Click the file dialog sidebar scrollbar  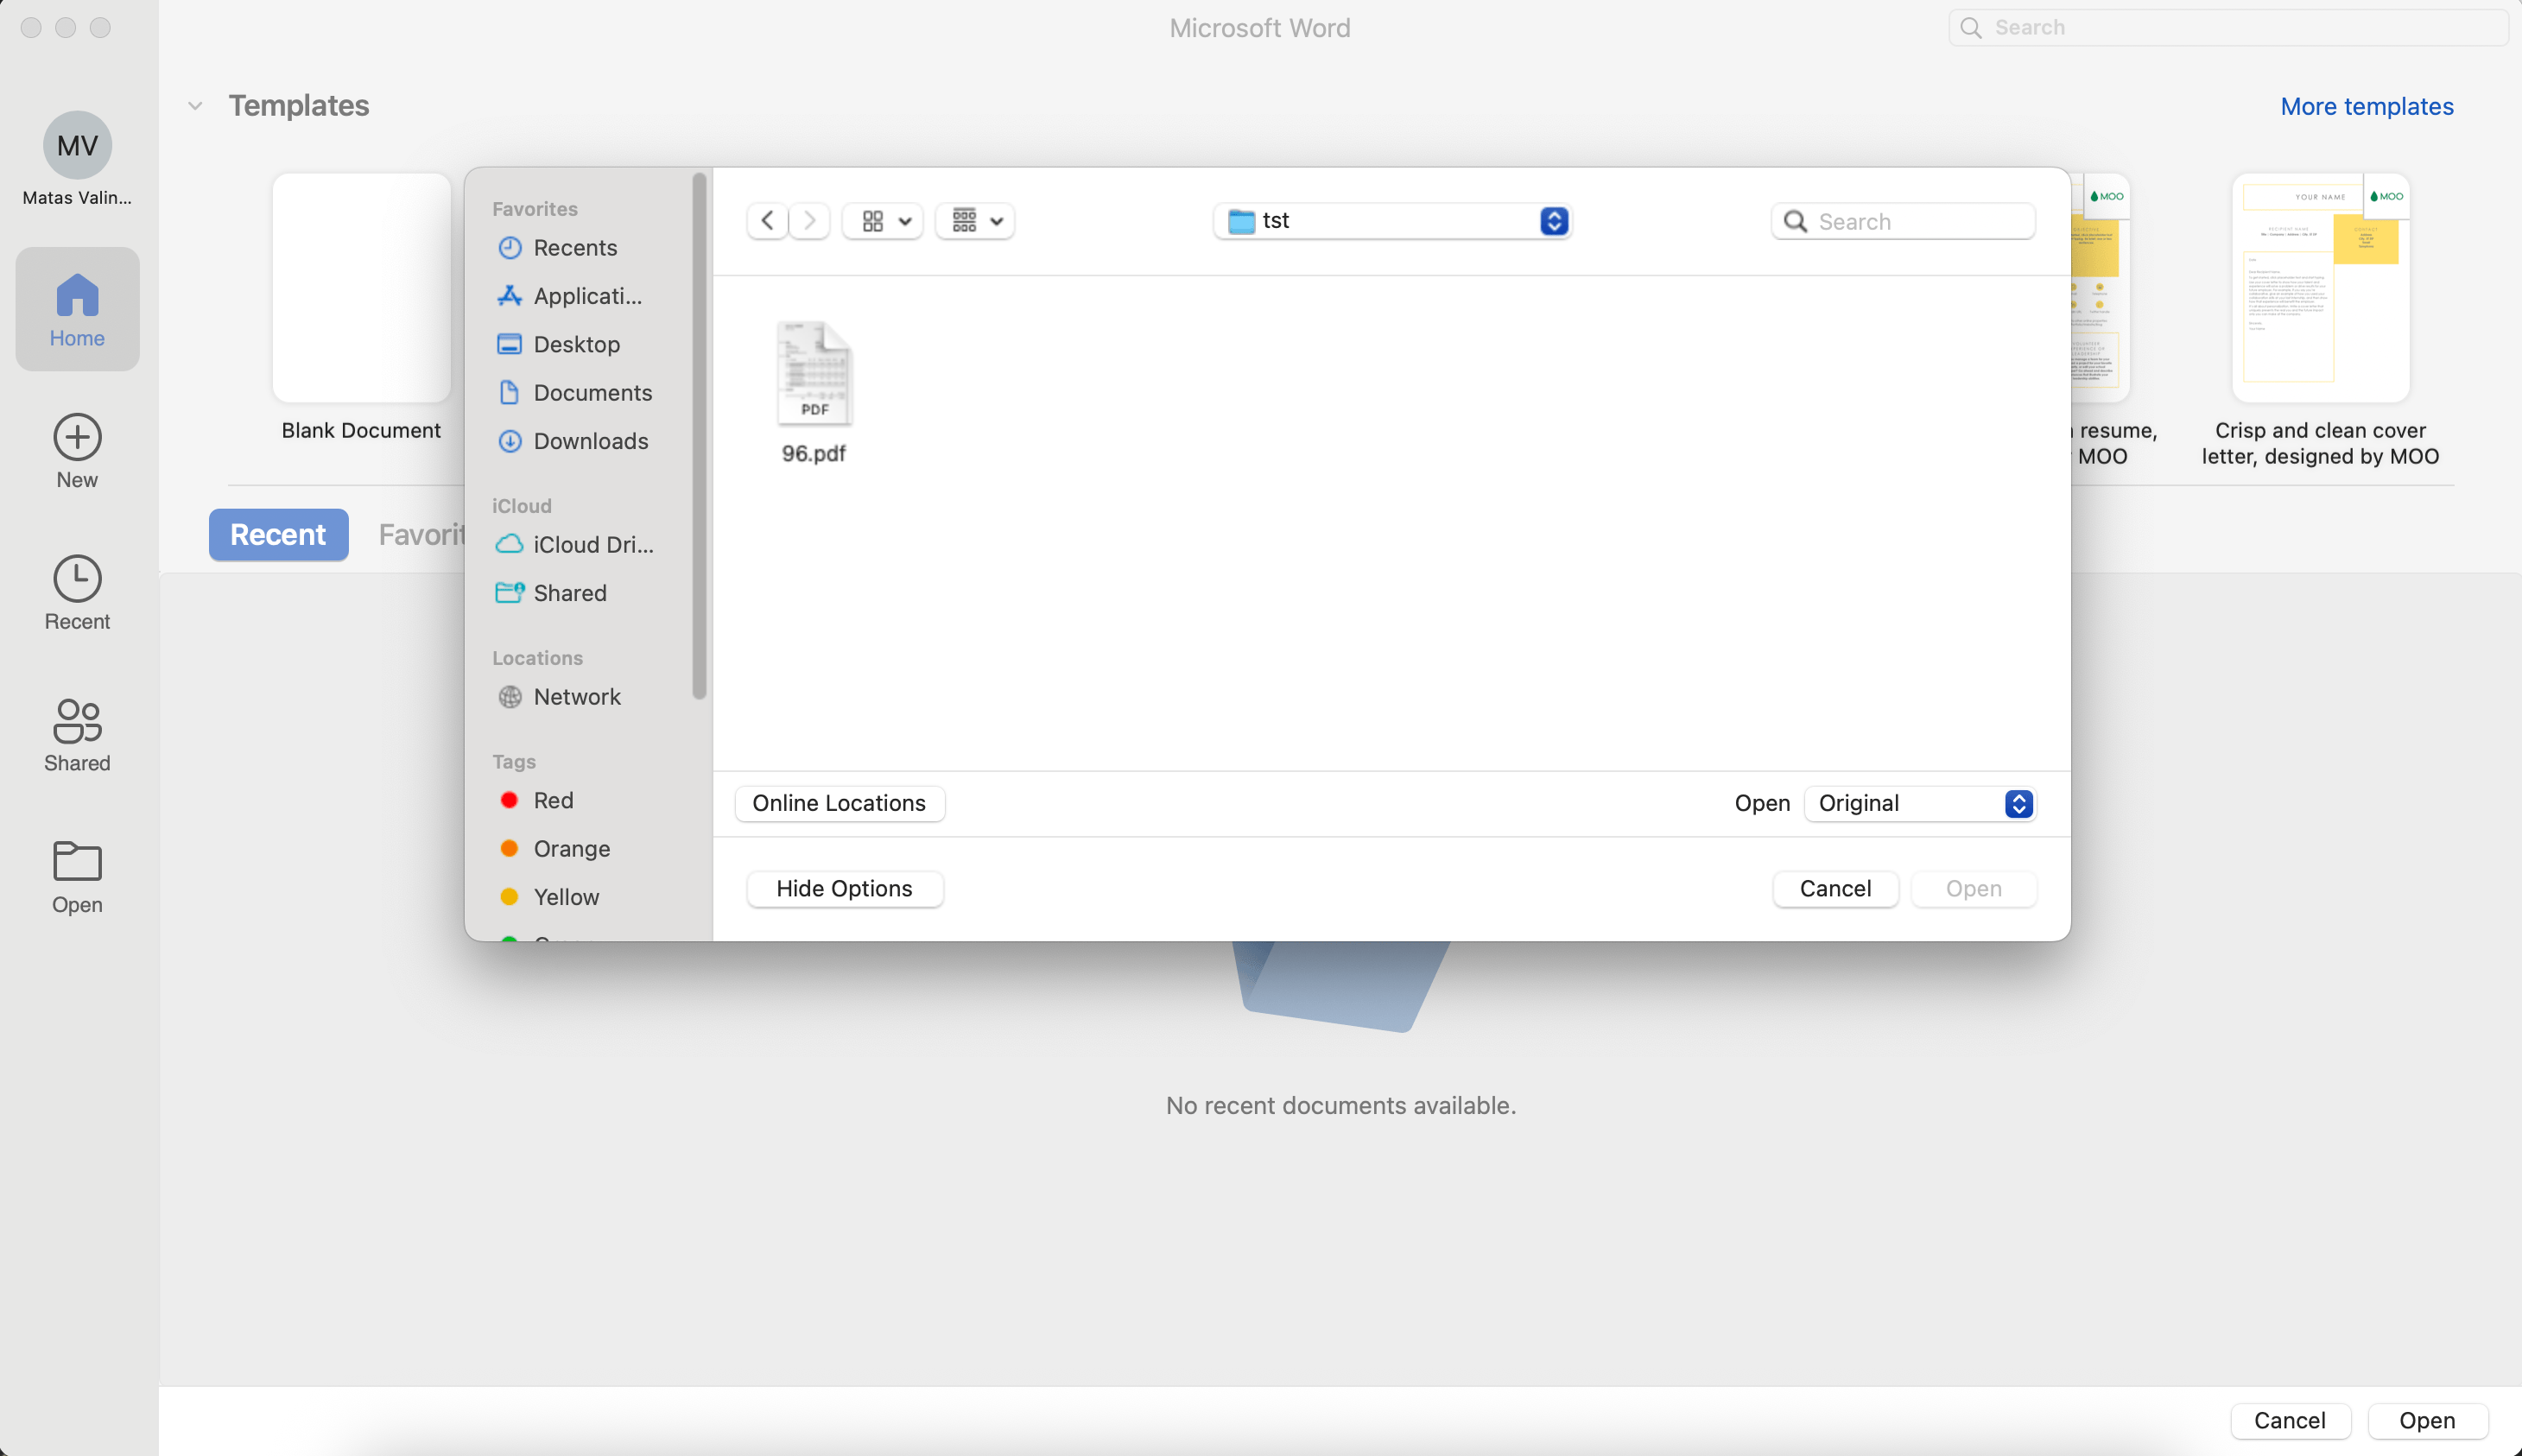(x=699, y=436)
